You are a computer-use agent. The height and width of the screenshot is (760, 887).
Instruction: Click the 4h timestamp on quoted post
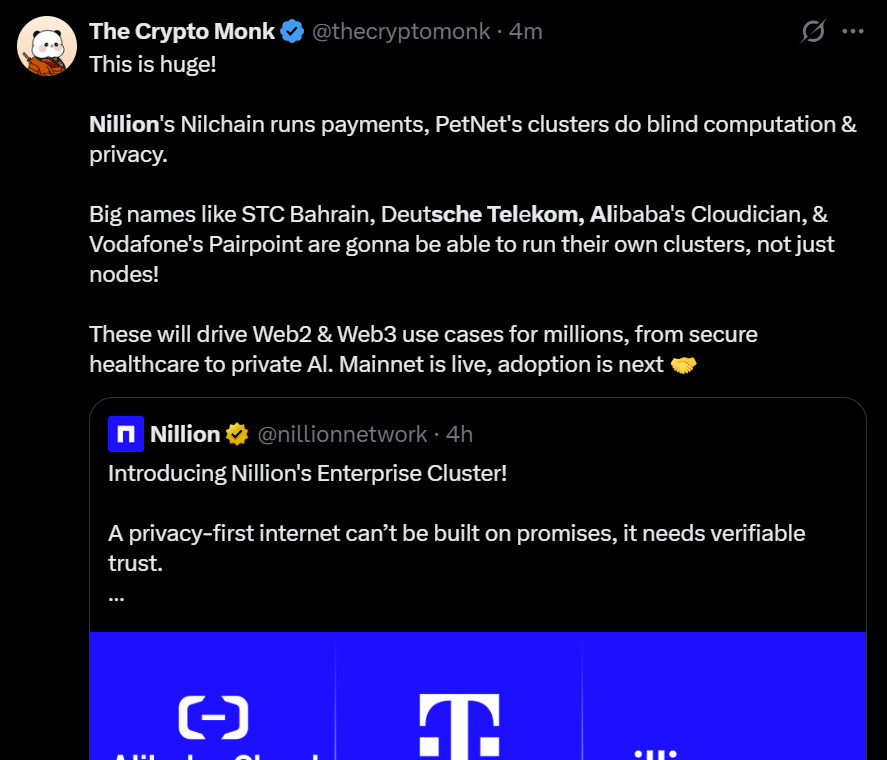pos(459,434)
